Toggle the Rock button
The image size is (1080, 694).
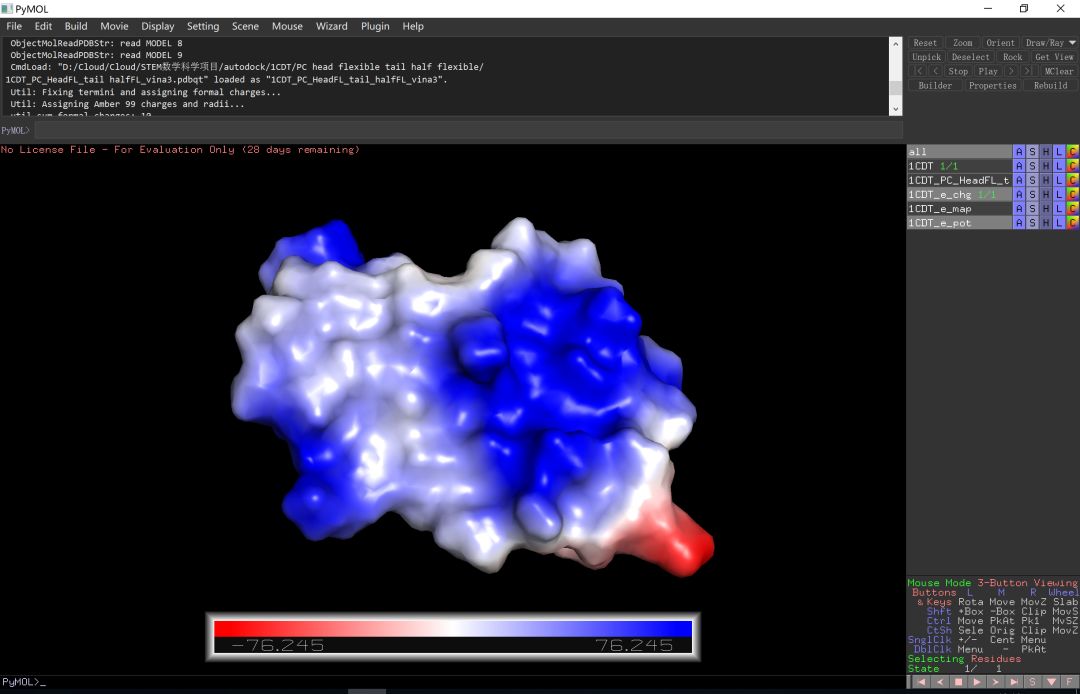[1012, 57]
